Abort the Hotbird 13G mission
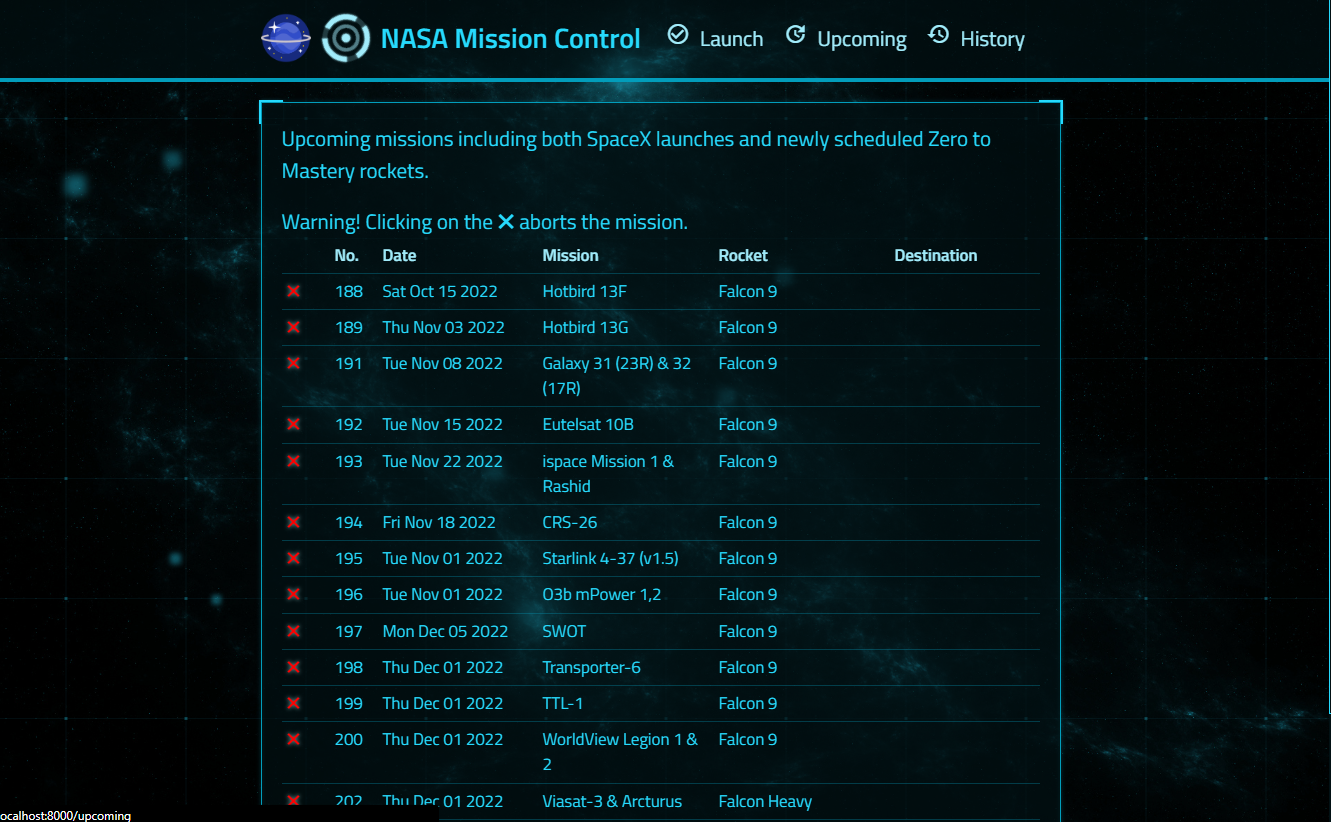 tap(294, 327)
